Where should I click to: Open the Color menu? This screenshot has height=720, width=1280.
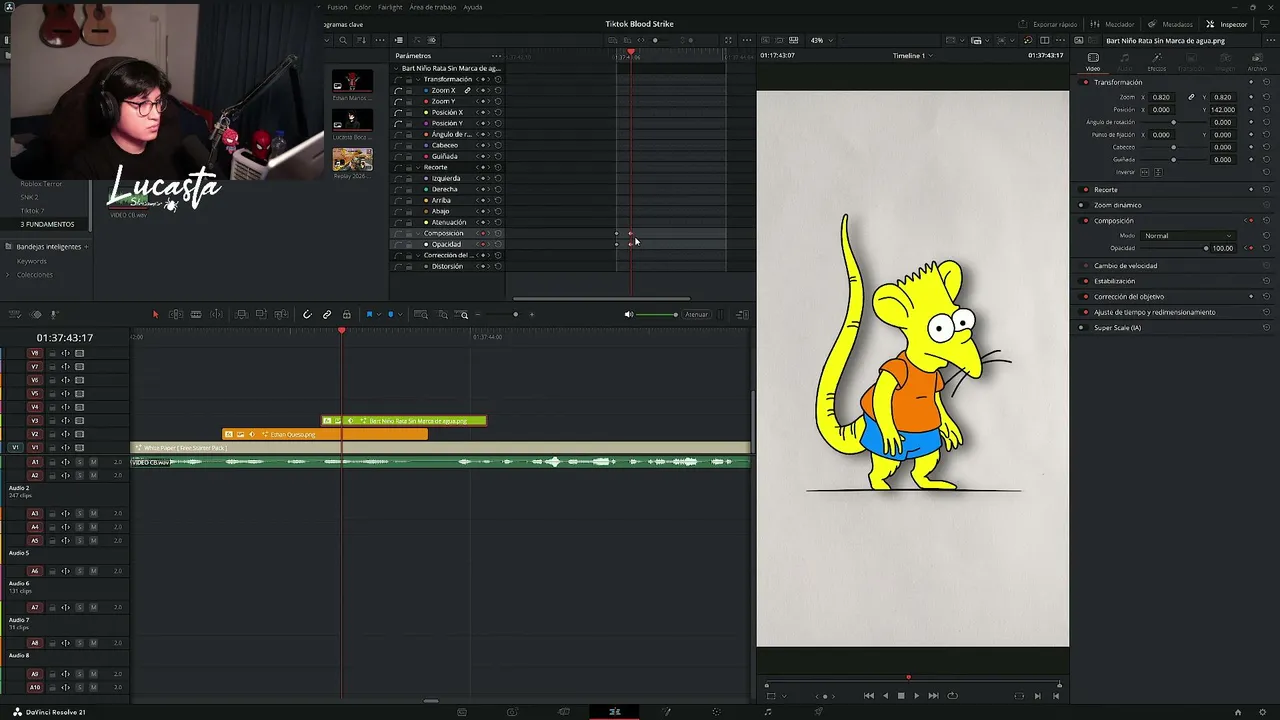(x=362, y=7)
